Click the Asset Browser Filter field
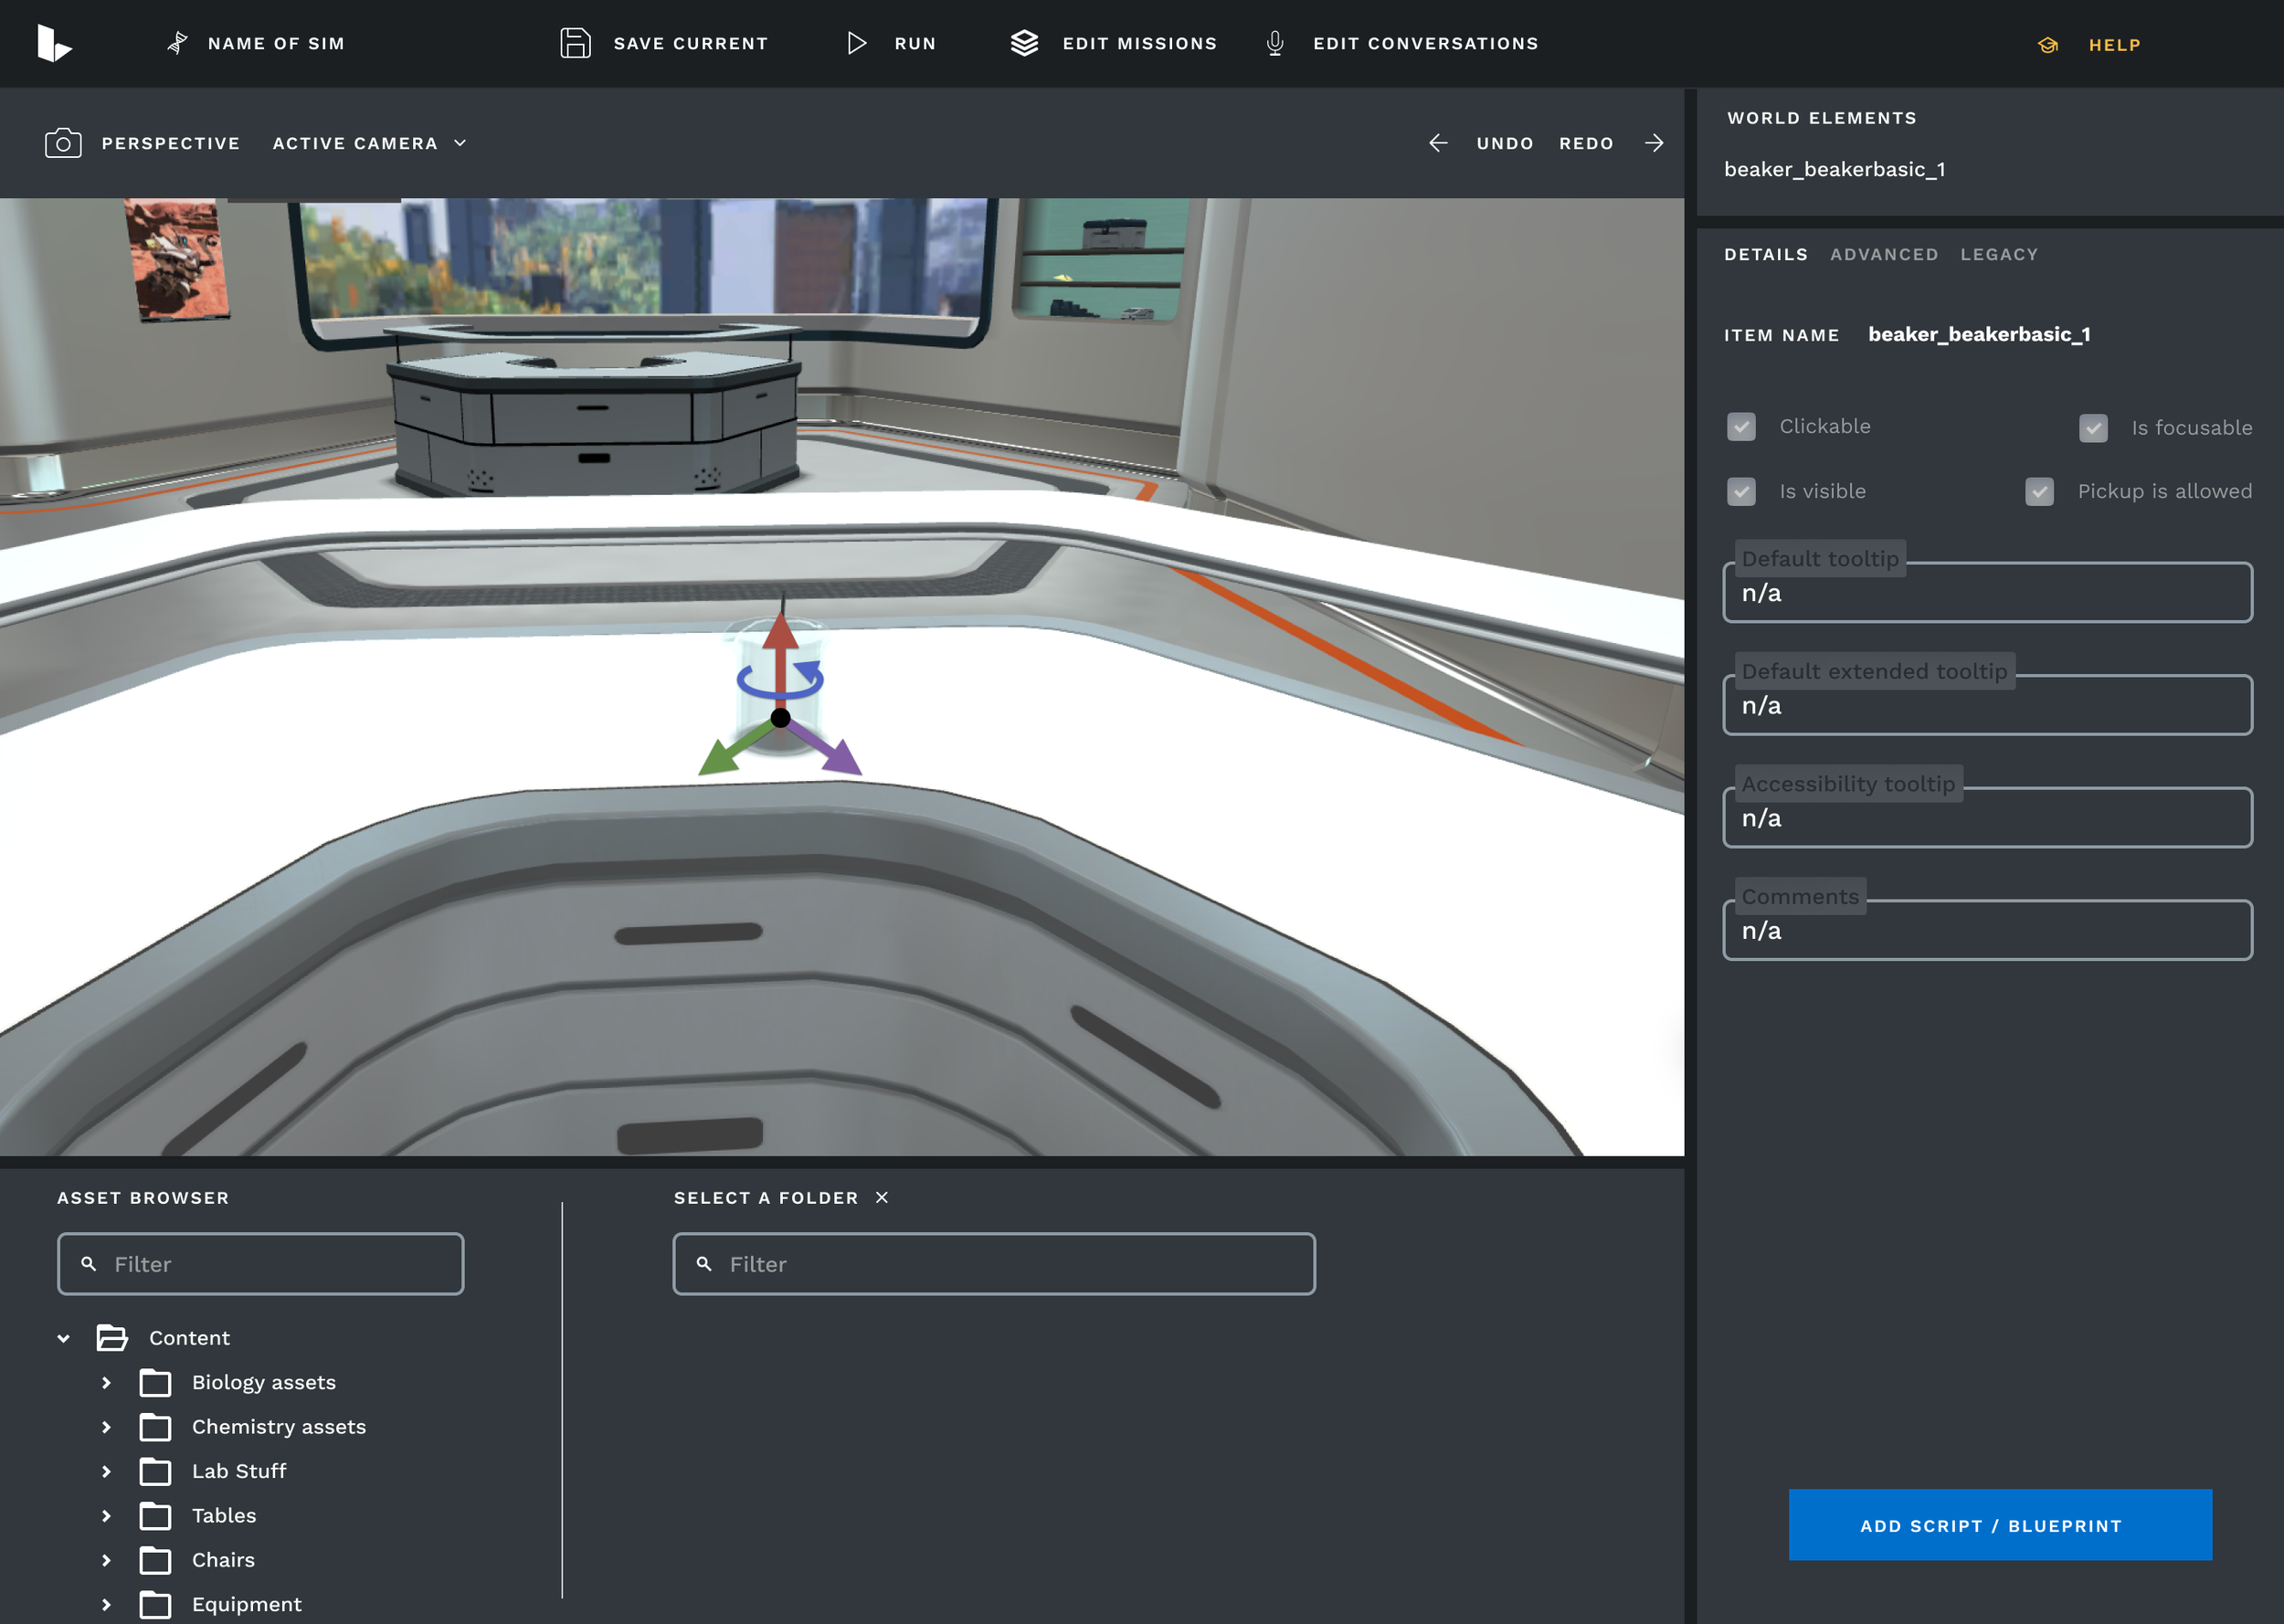The width and height of the screenshot is (2284, 1624). [x=261, y=1264]
